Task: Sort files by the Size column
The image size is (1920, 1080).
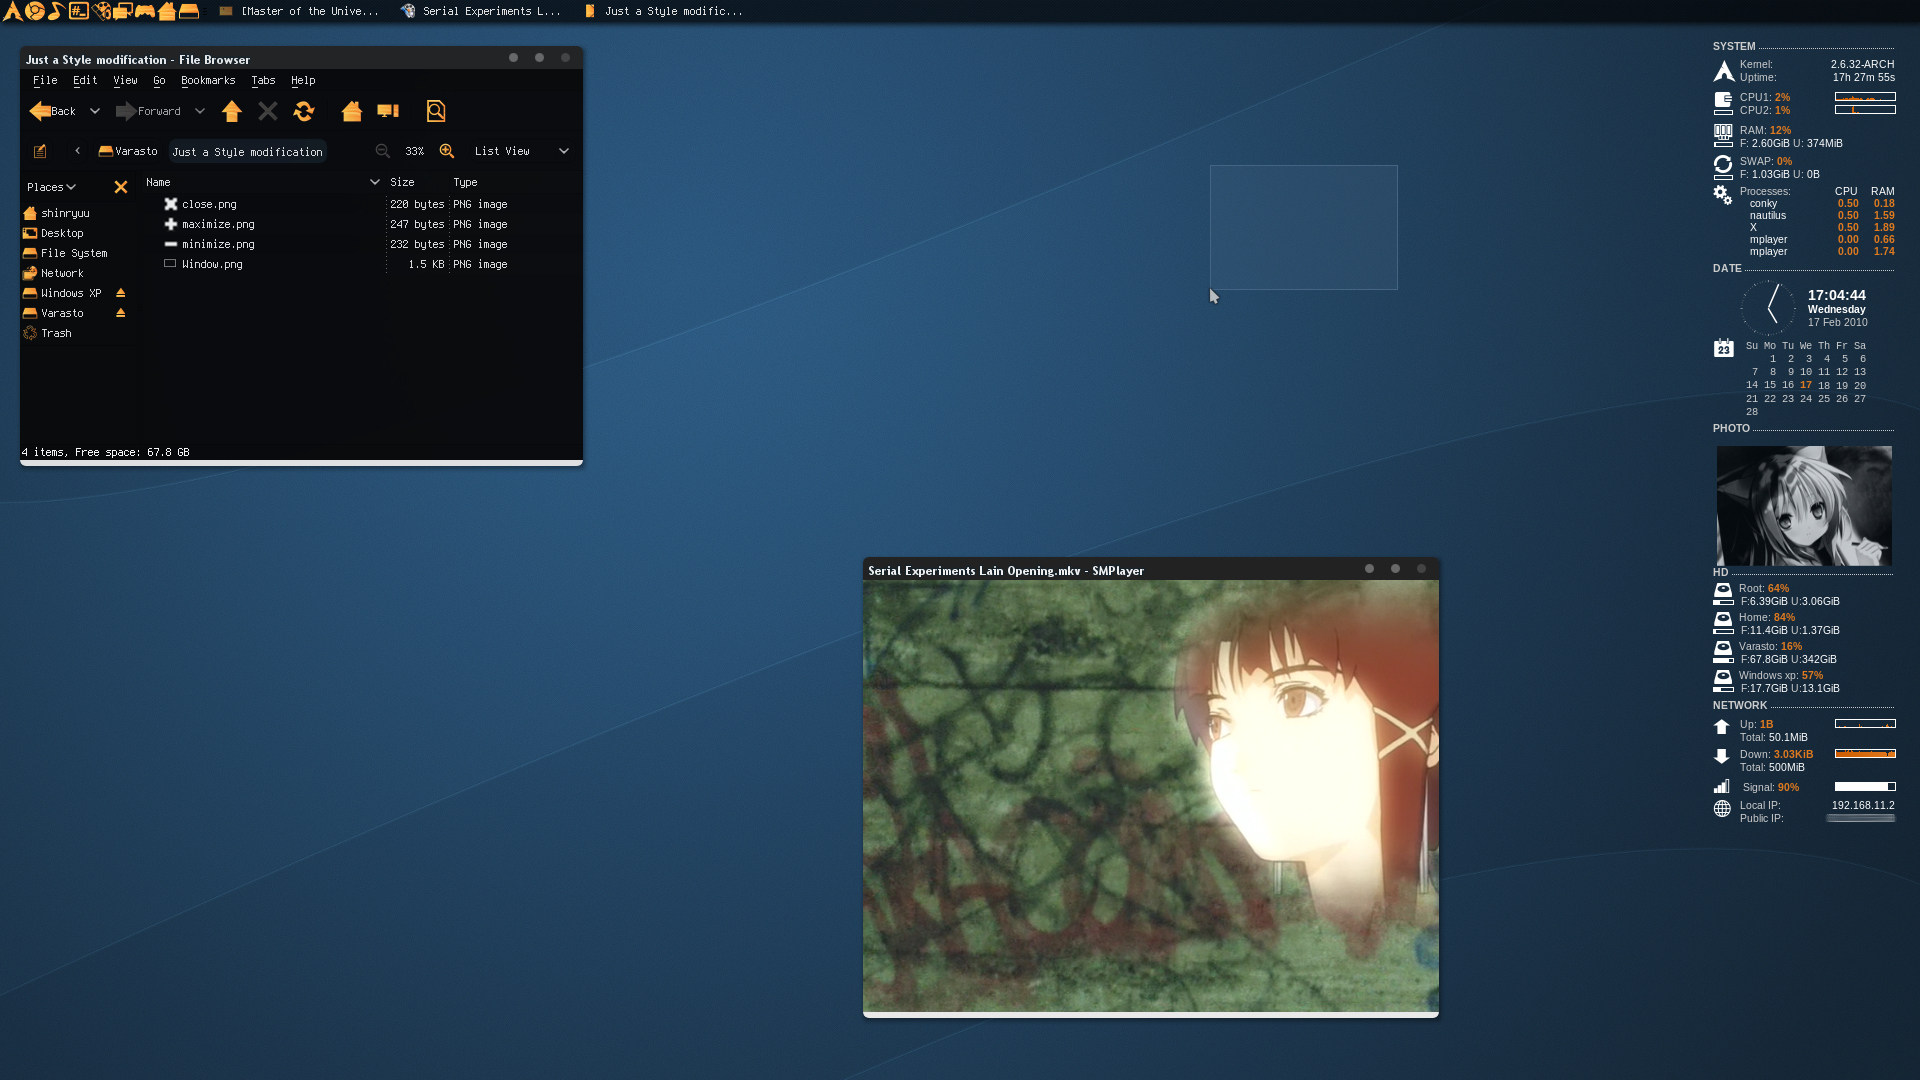Action: tap(402, 182)
